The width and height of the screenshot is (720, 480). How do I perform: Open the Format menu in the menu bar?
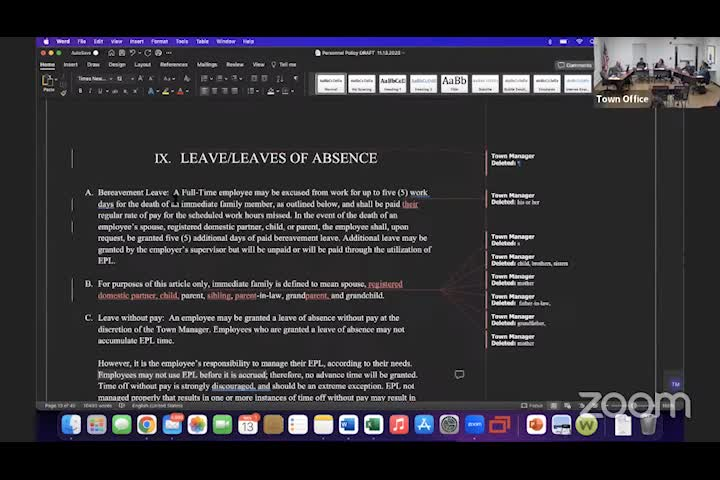point(159,41)
